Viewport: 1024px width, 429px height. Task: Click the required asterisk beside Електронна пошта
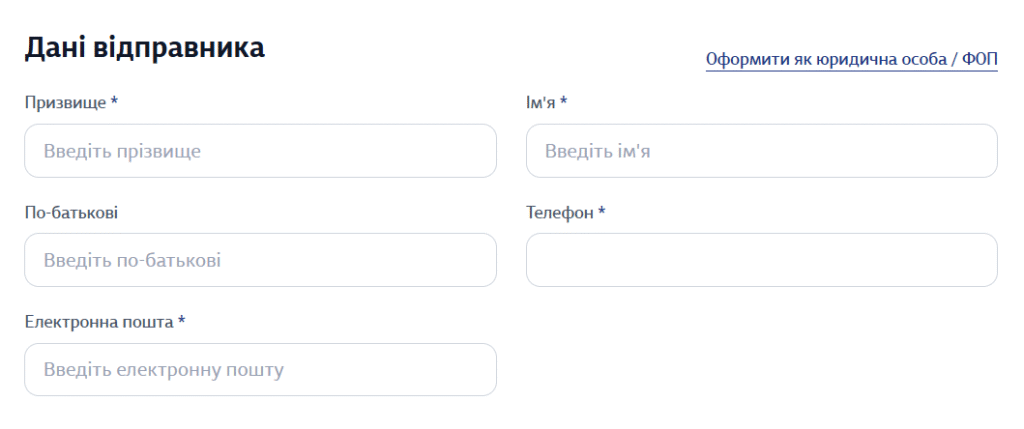(182, 321)
